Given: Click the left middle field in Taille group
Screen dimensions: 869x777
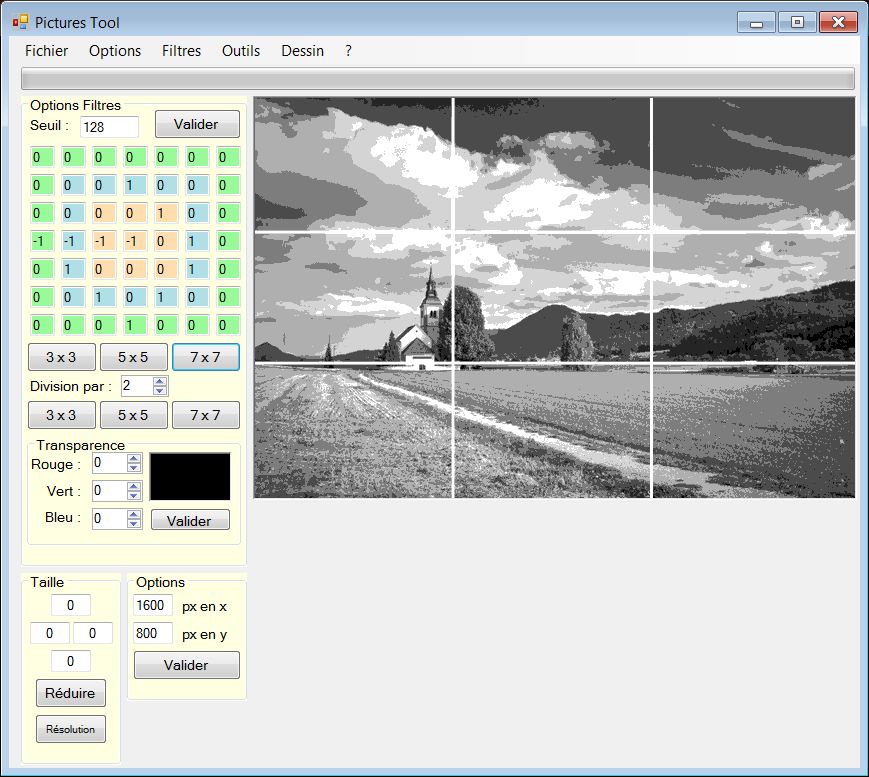Looking at the screenshot, I should (x=49, y=633).
